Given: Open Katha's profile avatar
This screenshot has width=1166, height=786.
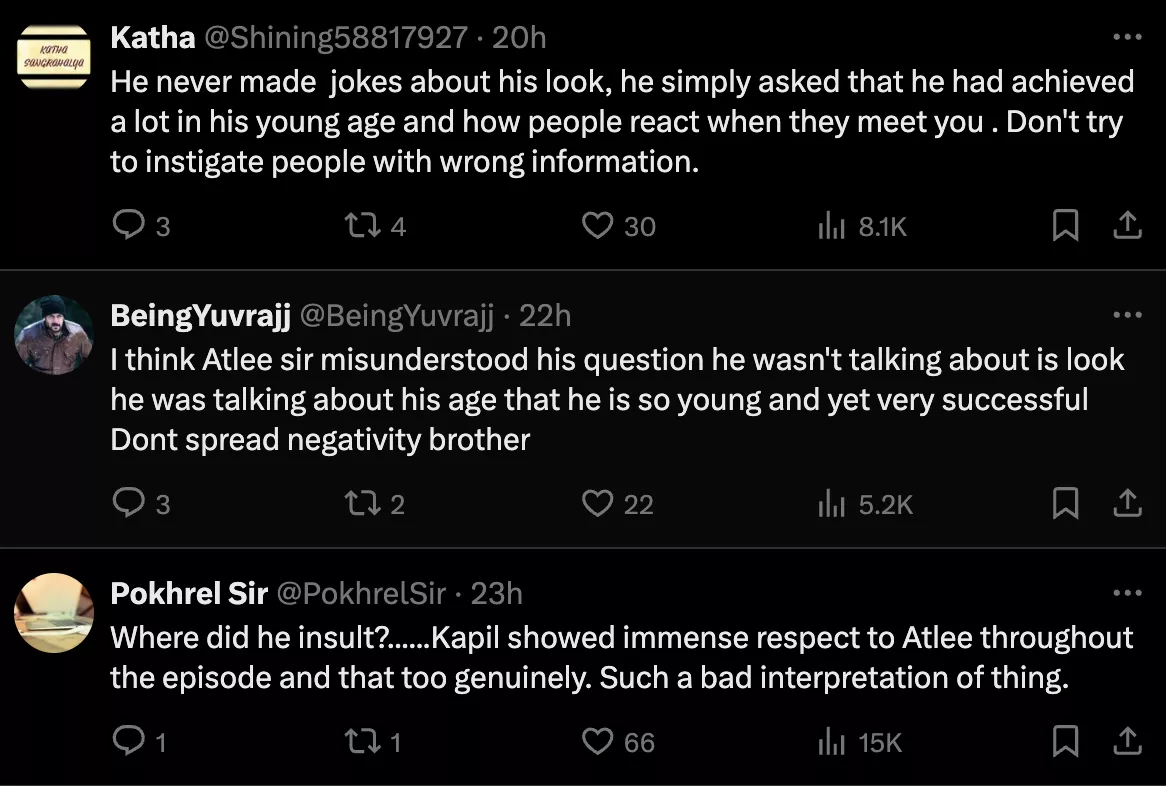Looking at the screenshot, I should [x=54, y=58].
